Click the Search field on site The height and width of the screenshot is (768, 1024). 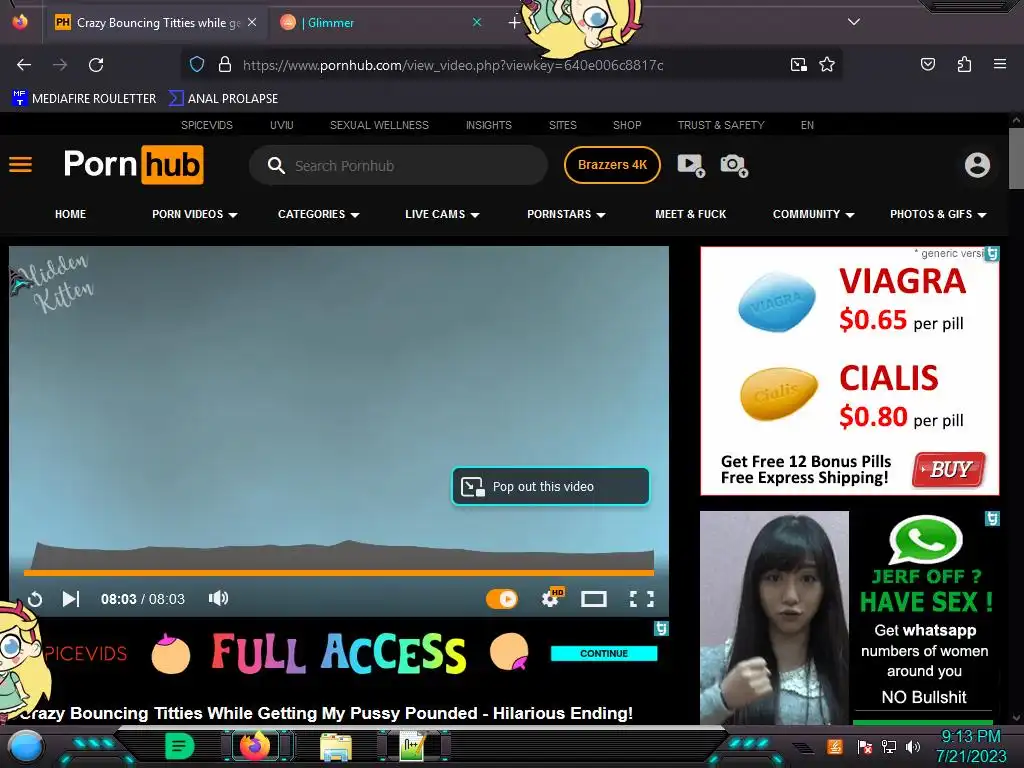coord(398,165)
